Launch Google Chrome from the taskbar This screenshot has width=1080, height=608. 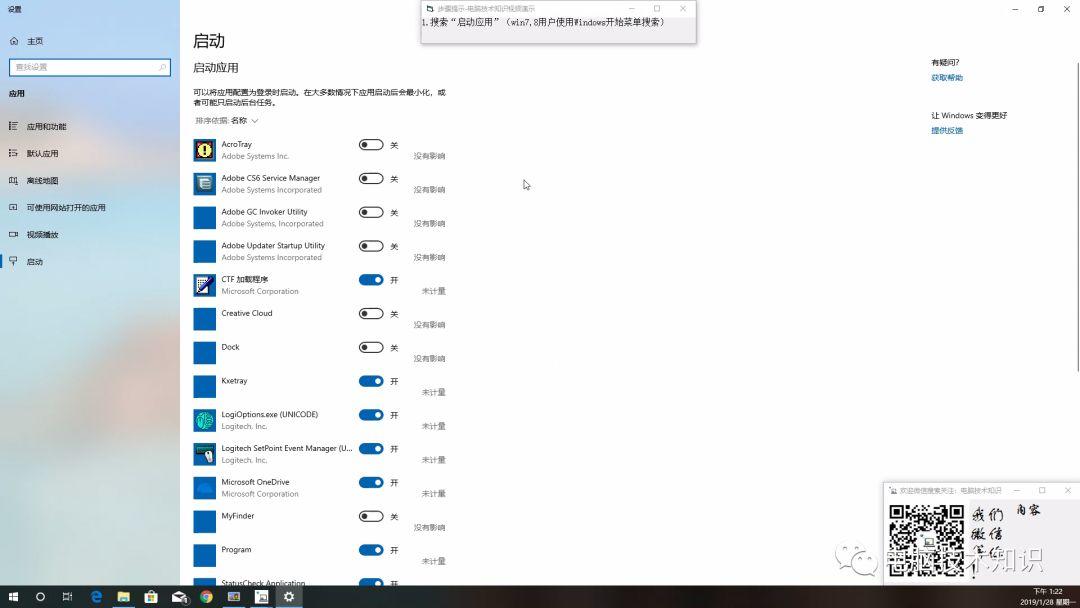tap(207, 597)
